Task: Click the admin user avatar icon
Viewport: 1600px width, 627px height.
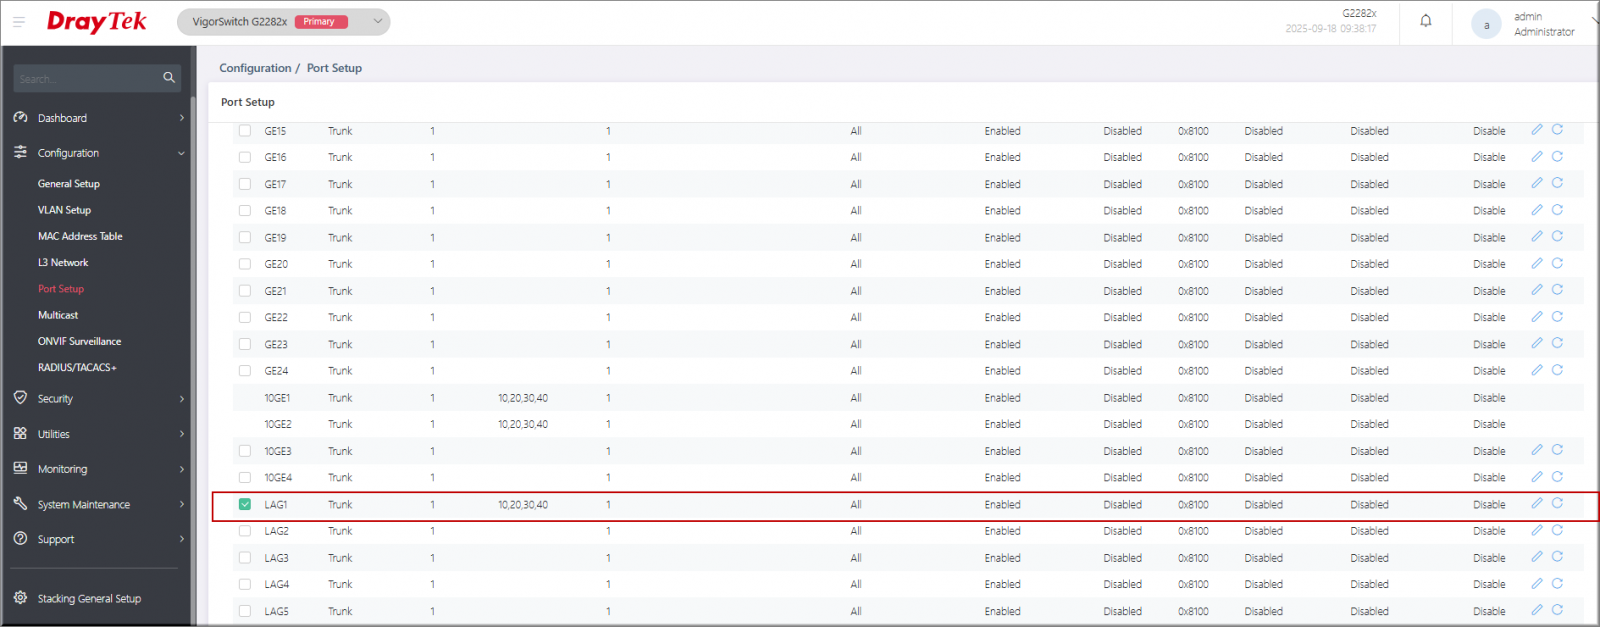Action: click(1486, 25)
